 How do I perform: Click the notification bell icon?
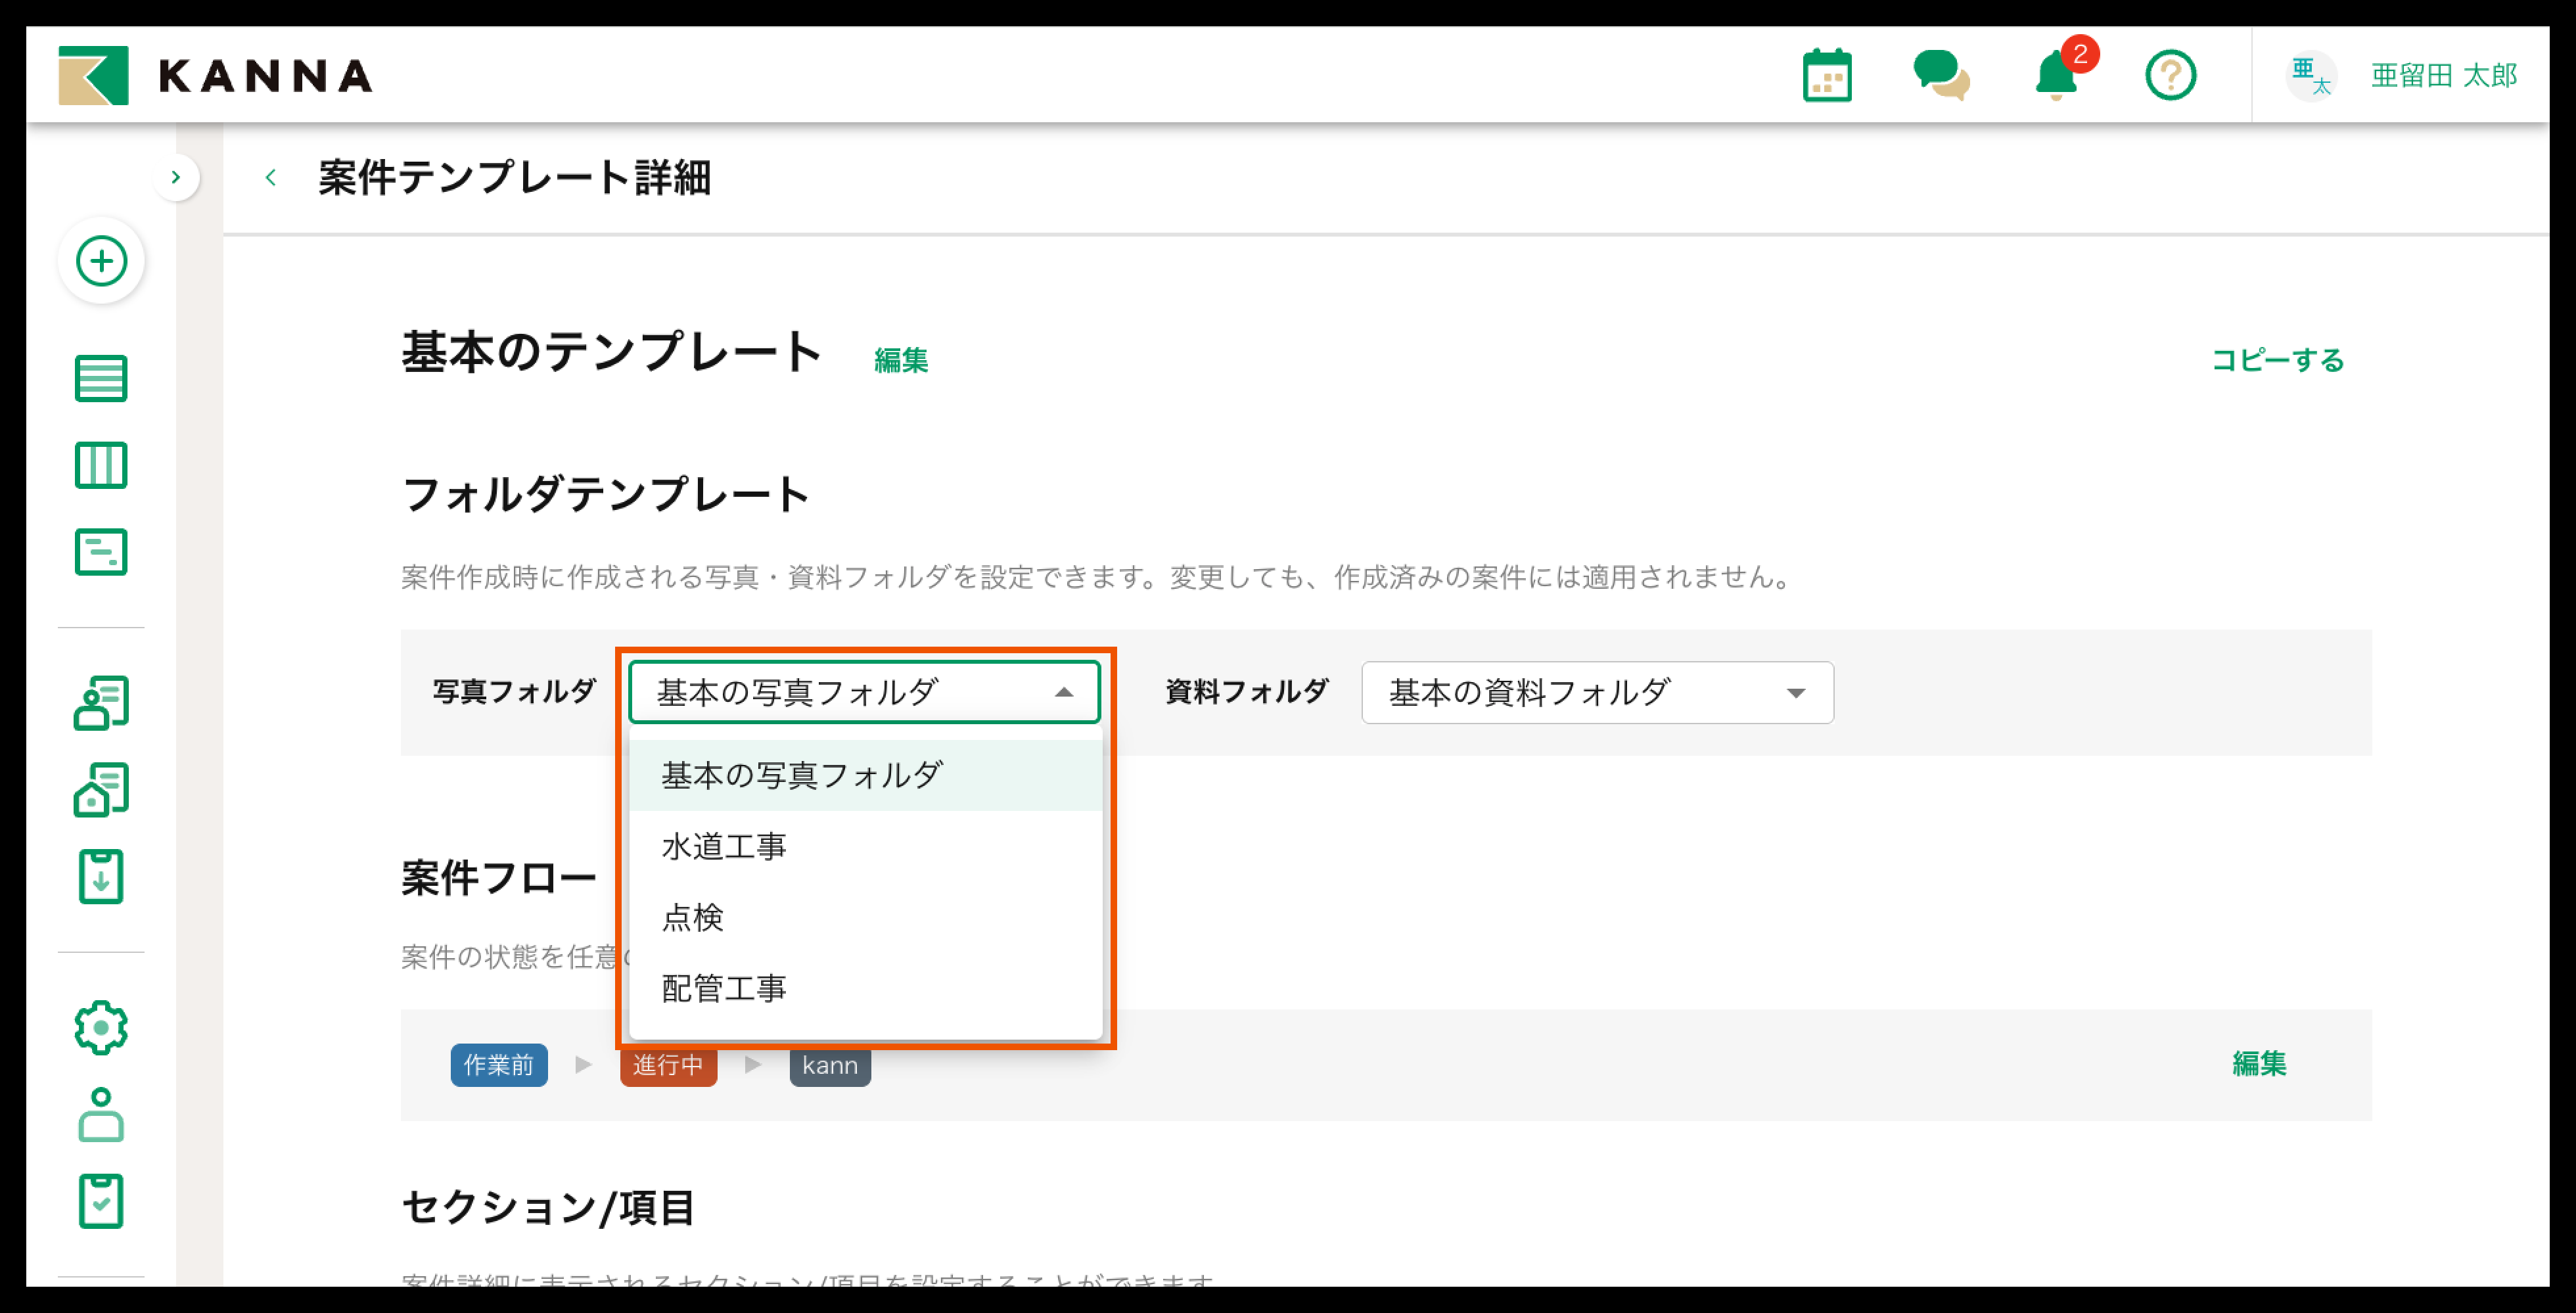click(2056, 76)
